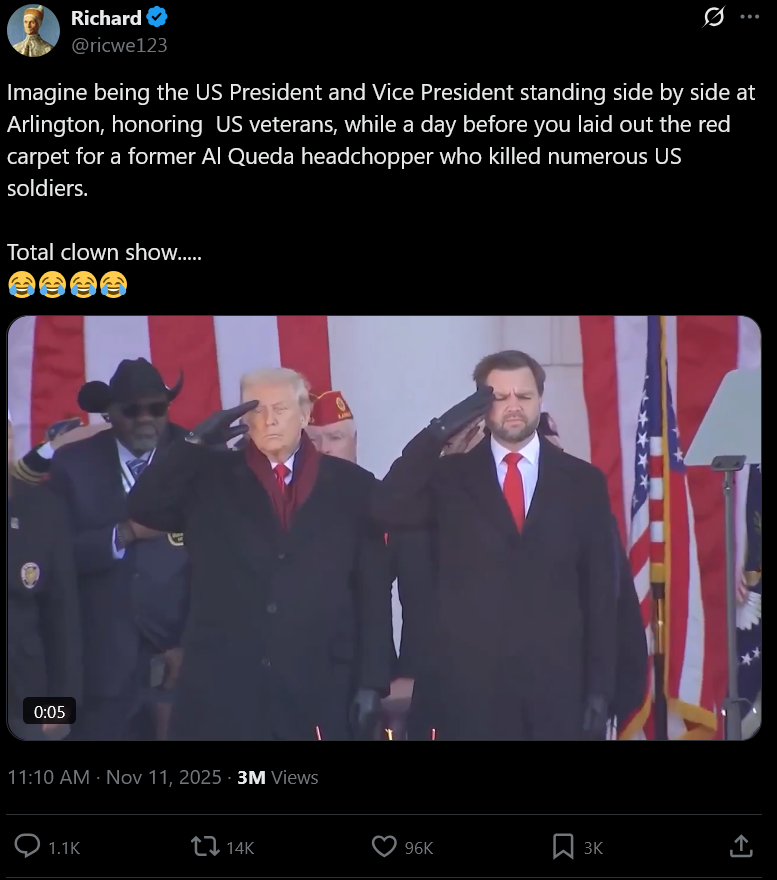Viewport: 777px width, 880px height.
Task: Click the 14K reposts count
Action: tap(240, 847)
